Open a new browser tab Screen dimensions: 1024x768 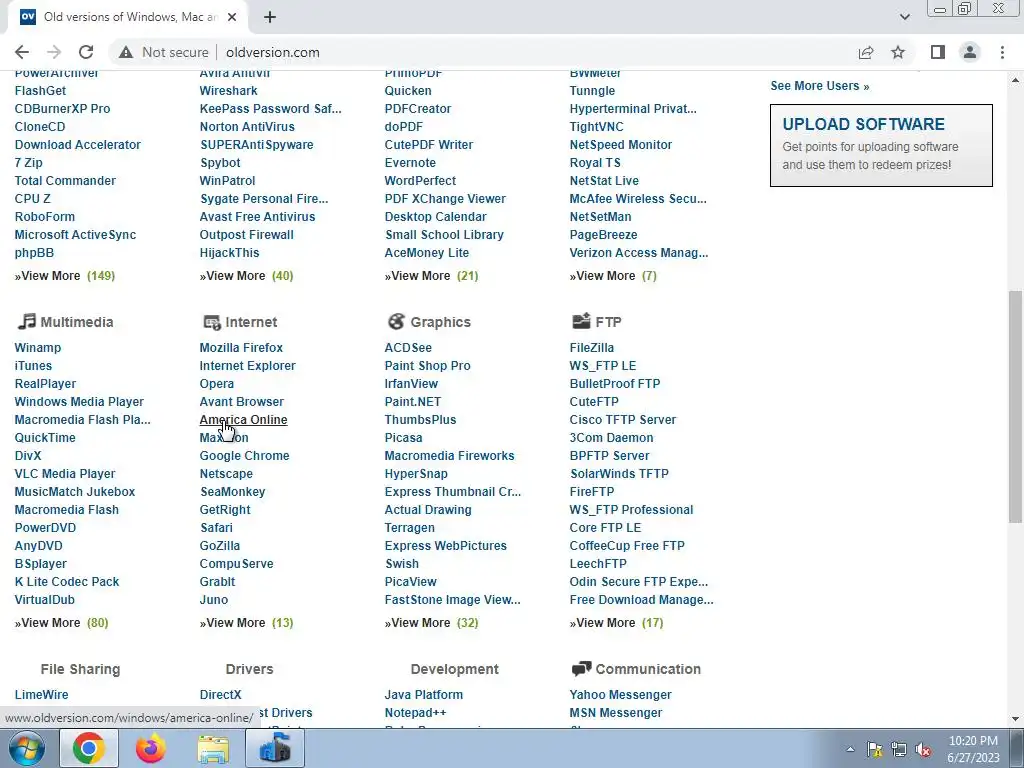click(x=270, y=17)
